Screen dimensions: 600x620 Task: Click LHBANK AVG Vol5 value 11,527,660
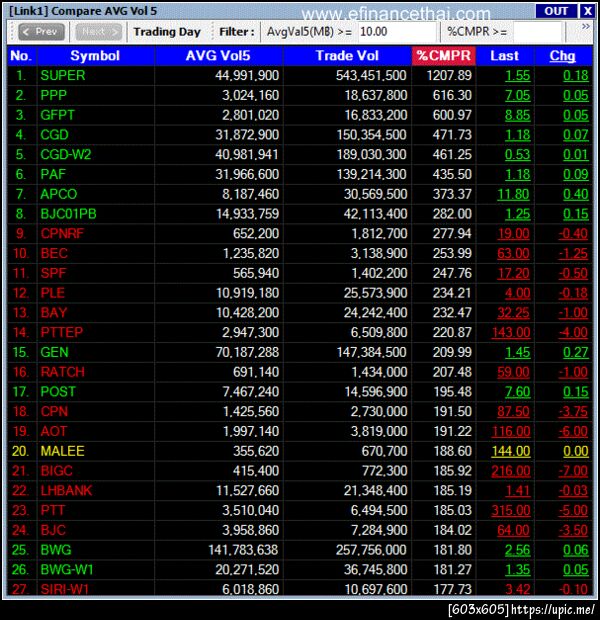(247, 491)
